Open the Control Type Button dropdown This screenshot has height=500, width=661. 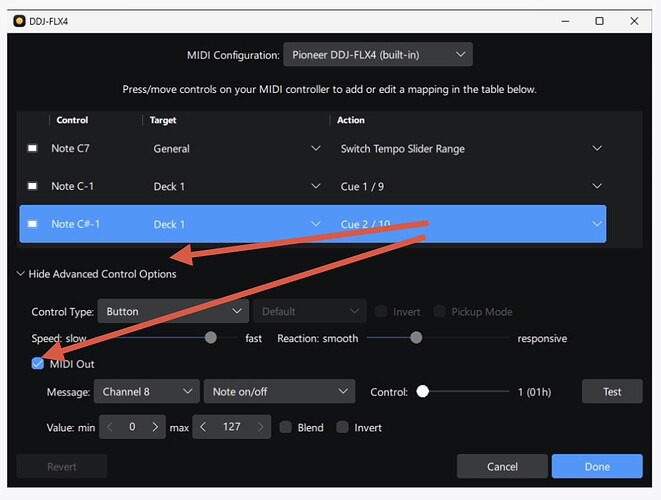173,312
